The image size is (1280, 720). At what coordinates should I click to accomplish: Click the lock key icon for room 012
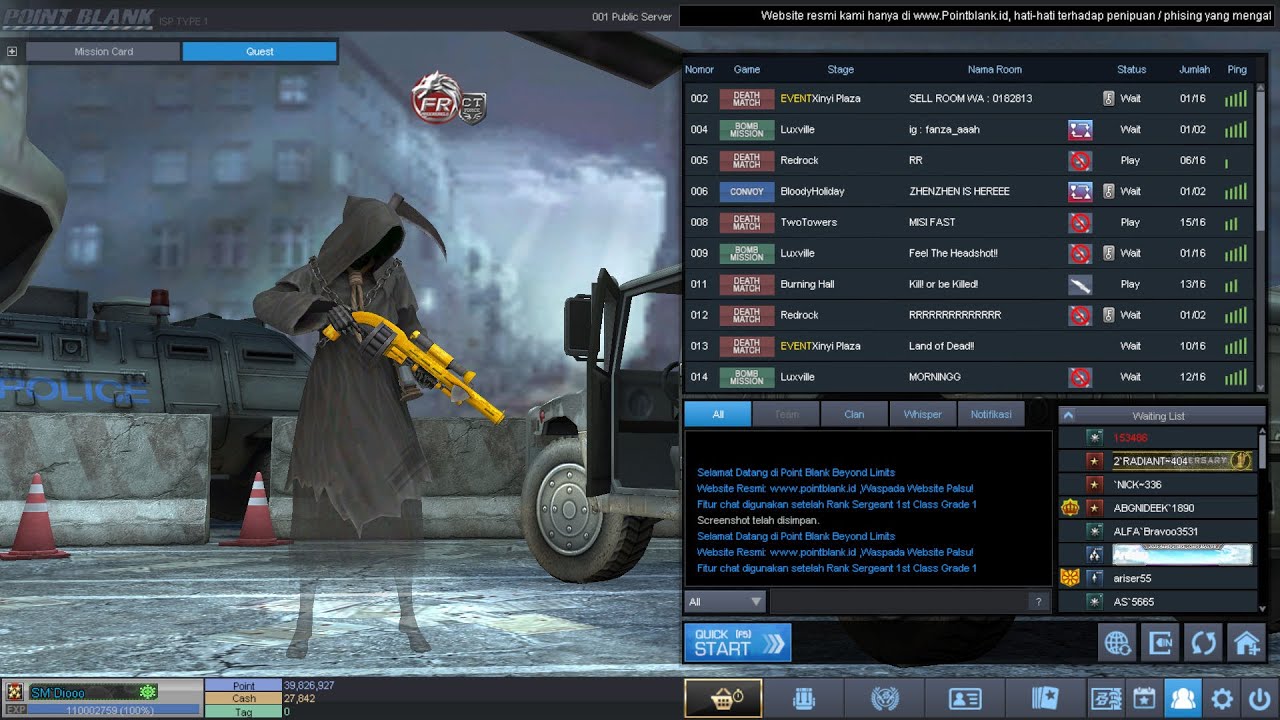click(x=1108, y=315)
